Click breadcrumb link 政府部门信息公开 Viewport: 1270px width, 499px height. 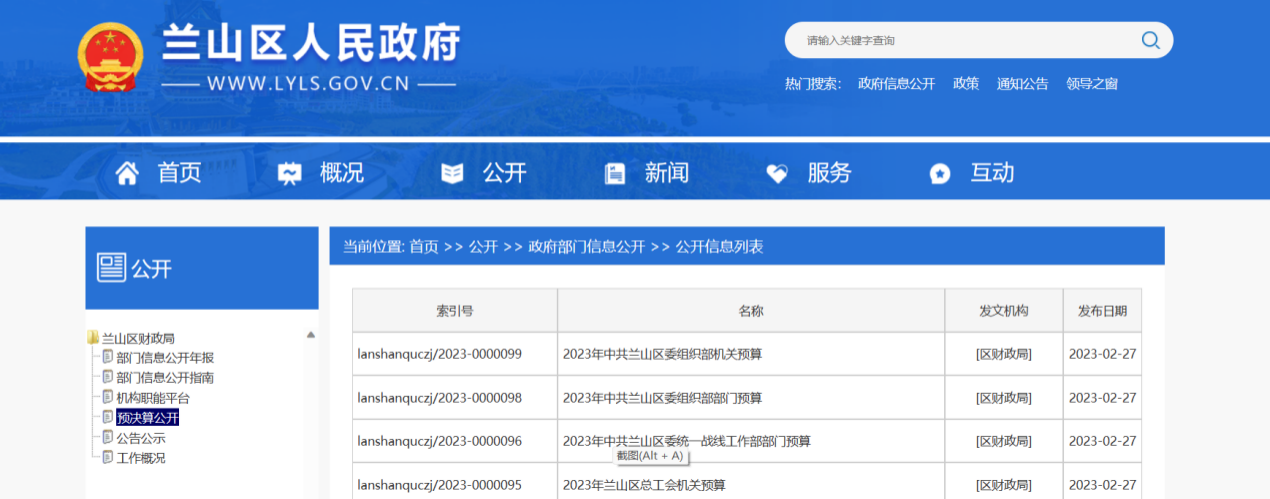pos(587,246)
